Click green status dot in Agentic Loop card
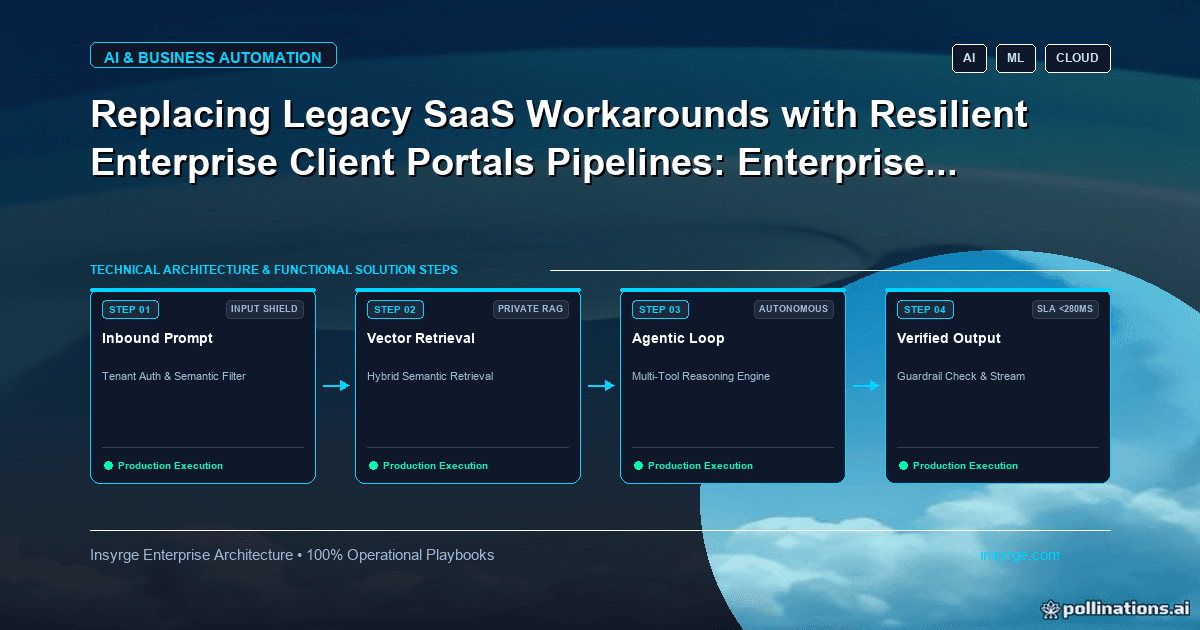Viewport: 1200px width, 630px height. point(638,465)
